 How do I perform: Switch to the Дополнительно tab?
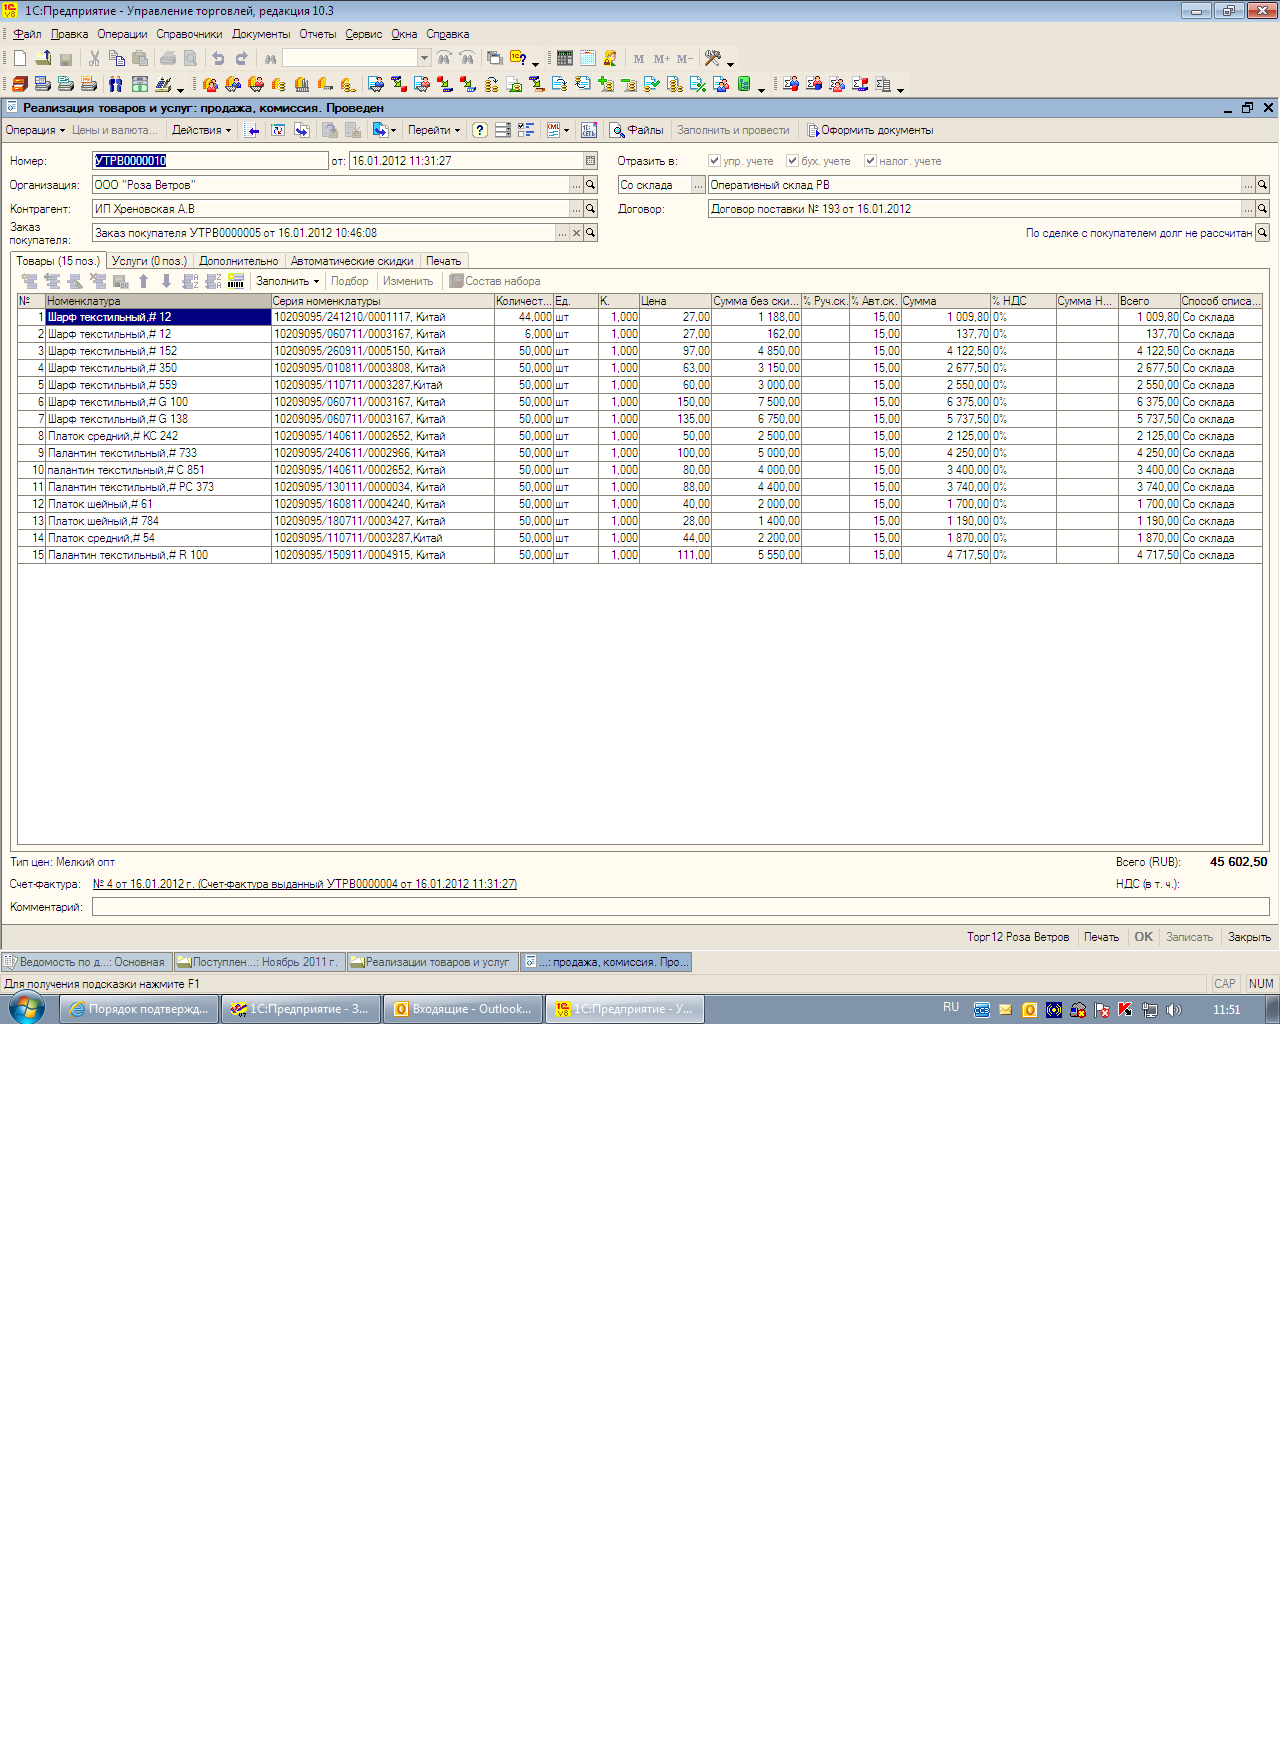(239, 261)
